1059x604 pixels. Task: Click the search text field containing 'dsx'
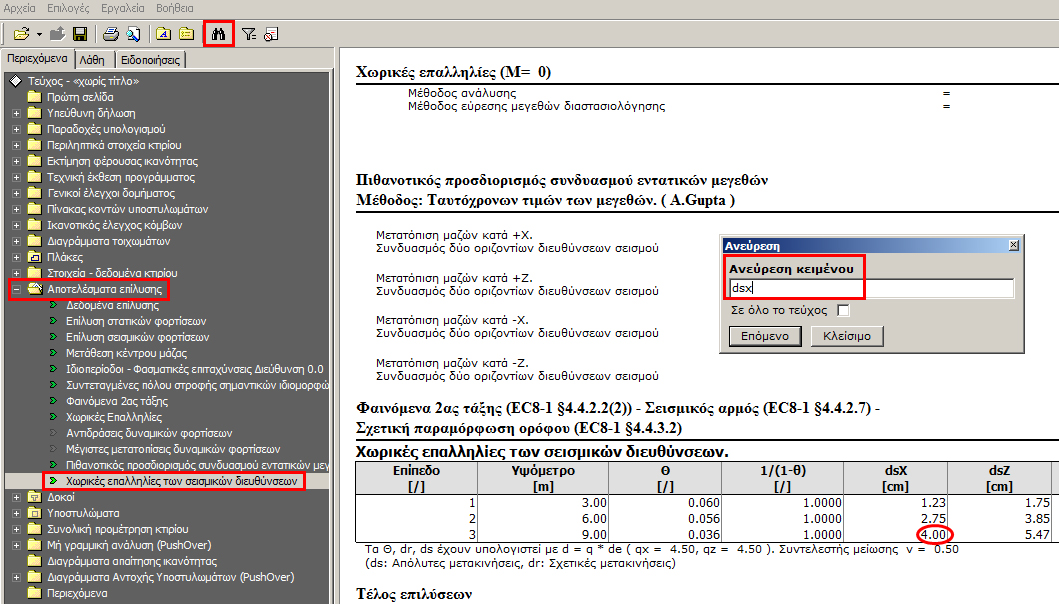tap(870, 288)
